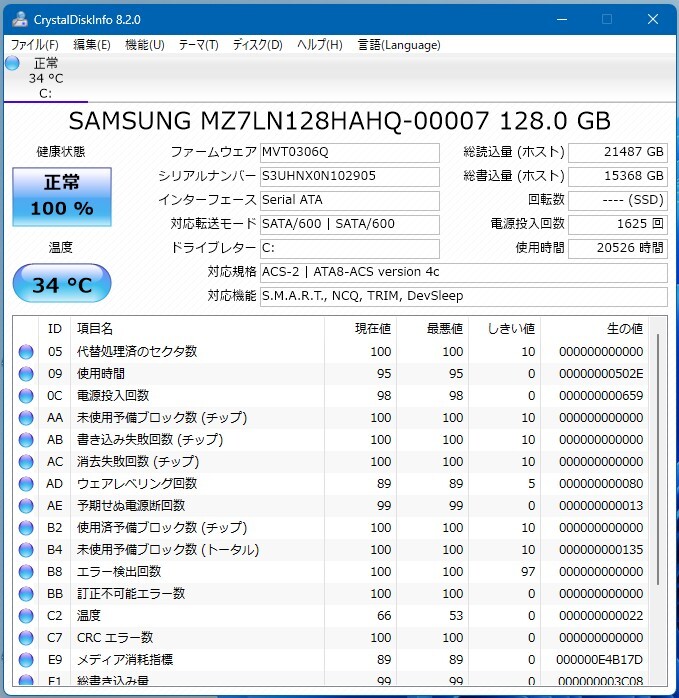
Task: Click the status orb for attribute 05
Action: [26, 352]
